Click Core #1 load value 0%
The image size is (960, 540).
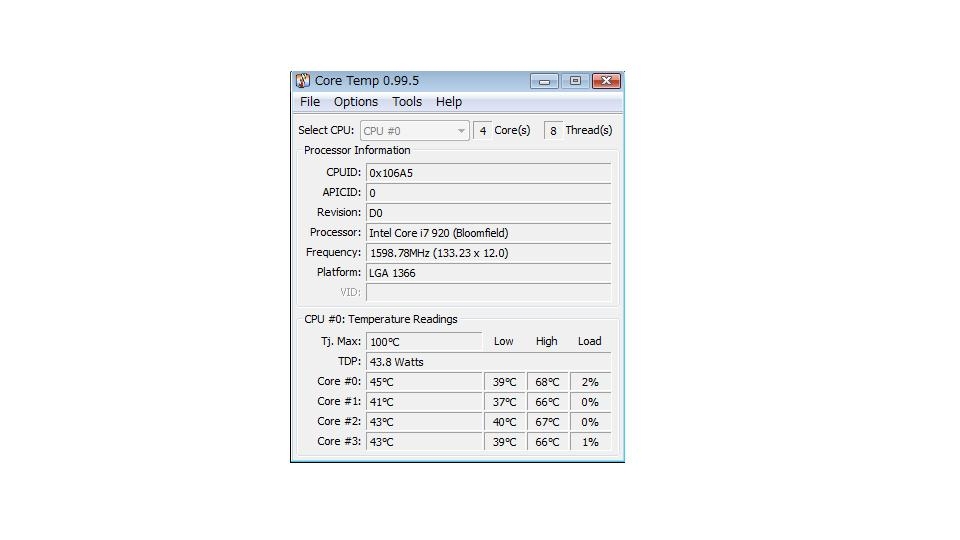coord(590,402)
